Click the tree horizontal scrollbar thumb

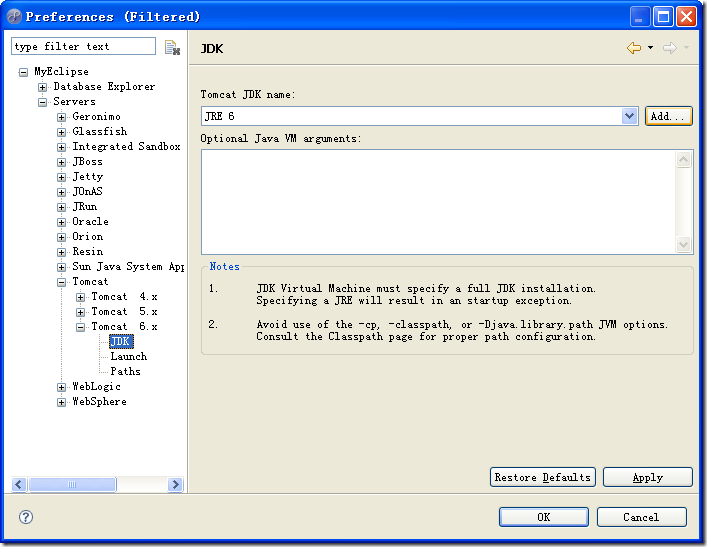pyautogui.click(x=72, y=484)
